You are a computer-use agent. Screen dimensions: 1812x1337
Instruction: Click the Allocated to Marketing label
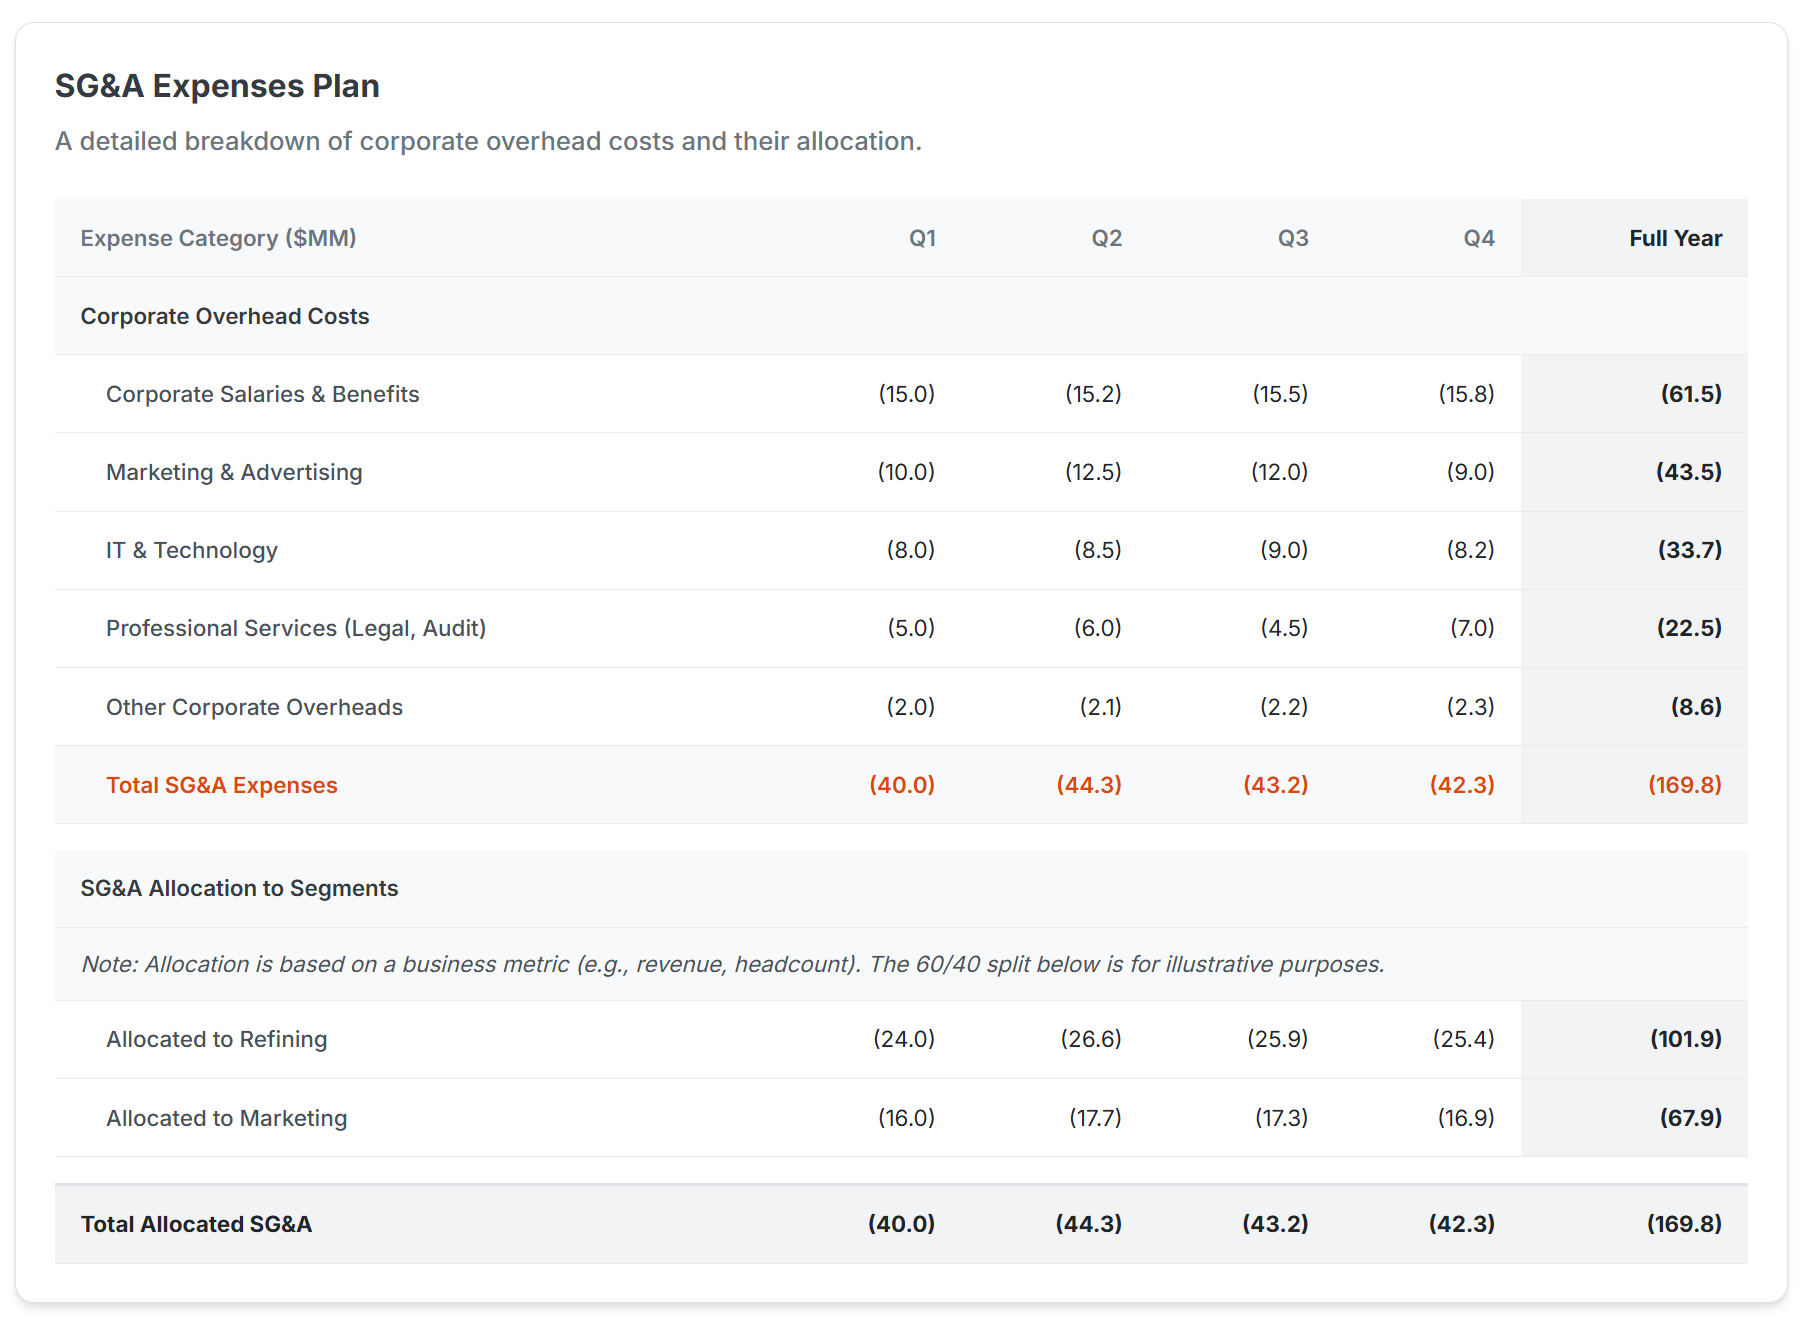pos(227,1118)
